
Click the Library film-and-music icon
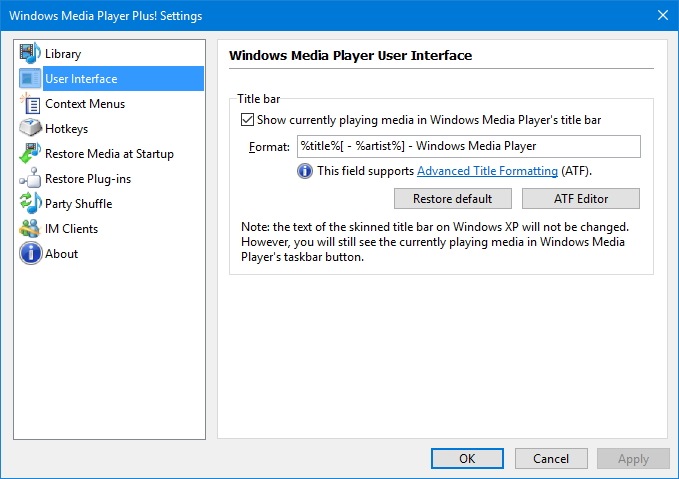[30, 53]
